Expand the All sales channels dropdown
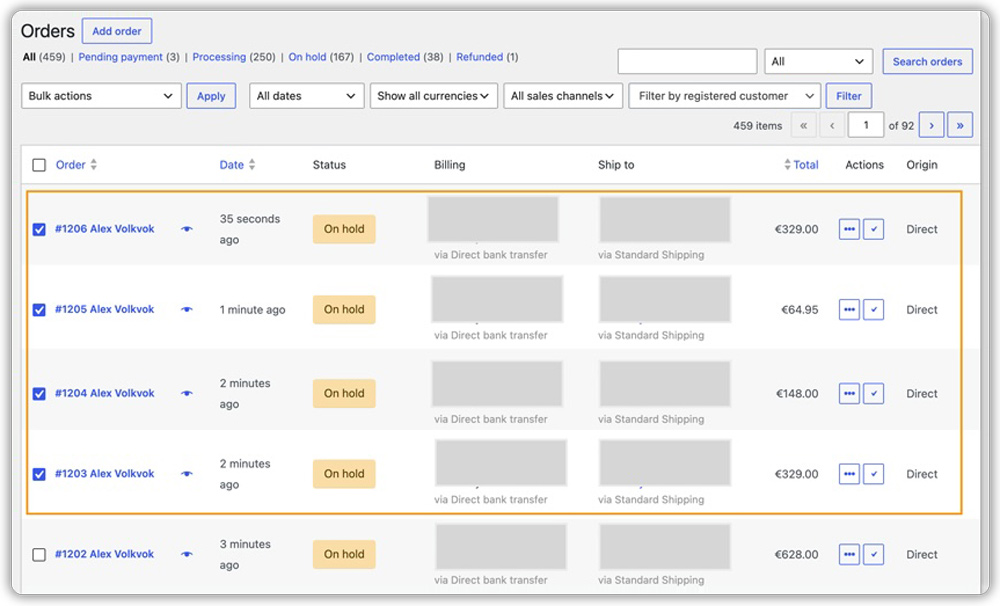1000x606 pixels. click(562, 96)
